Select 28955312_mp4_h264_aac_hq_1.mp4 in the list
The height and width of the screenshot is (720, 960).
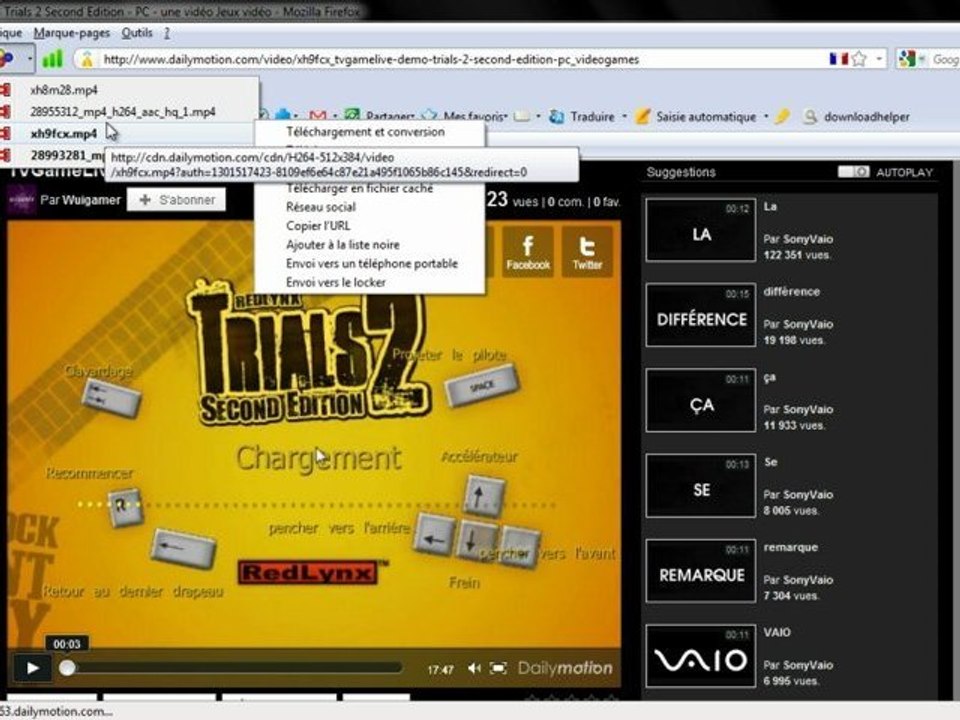point(129,112)
